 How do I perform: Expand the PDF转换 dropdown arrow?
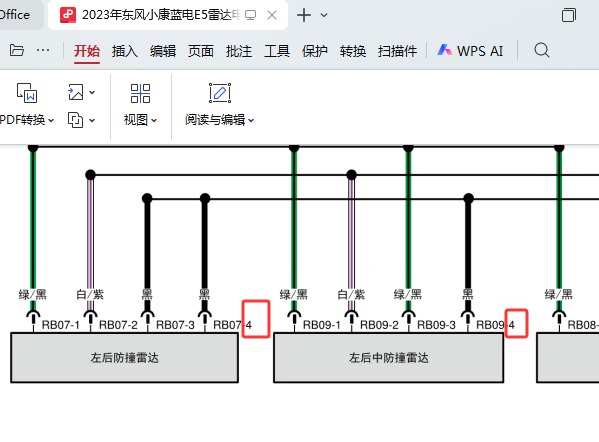[51, 120]
